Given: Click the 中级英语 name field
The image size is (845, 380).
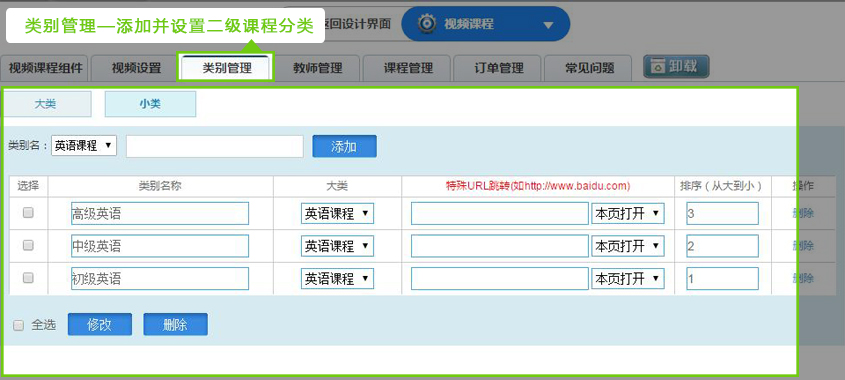Looking at the screenshot, I should tap(160, 246).
